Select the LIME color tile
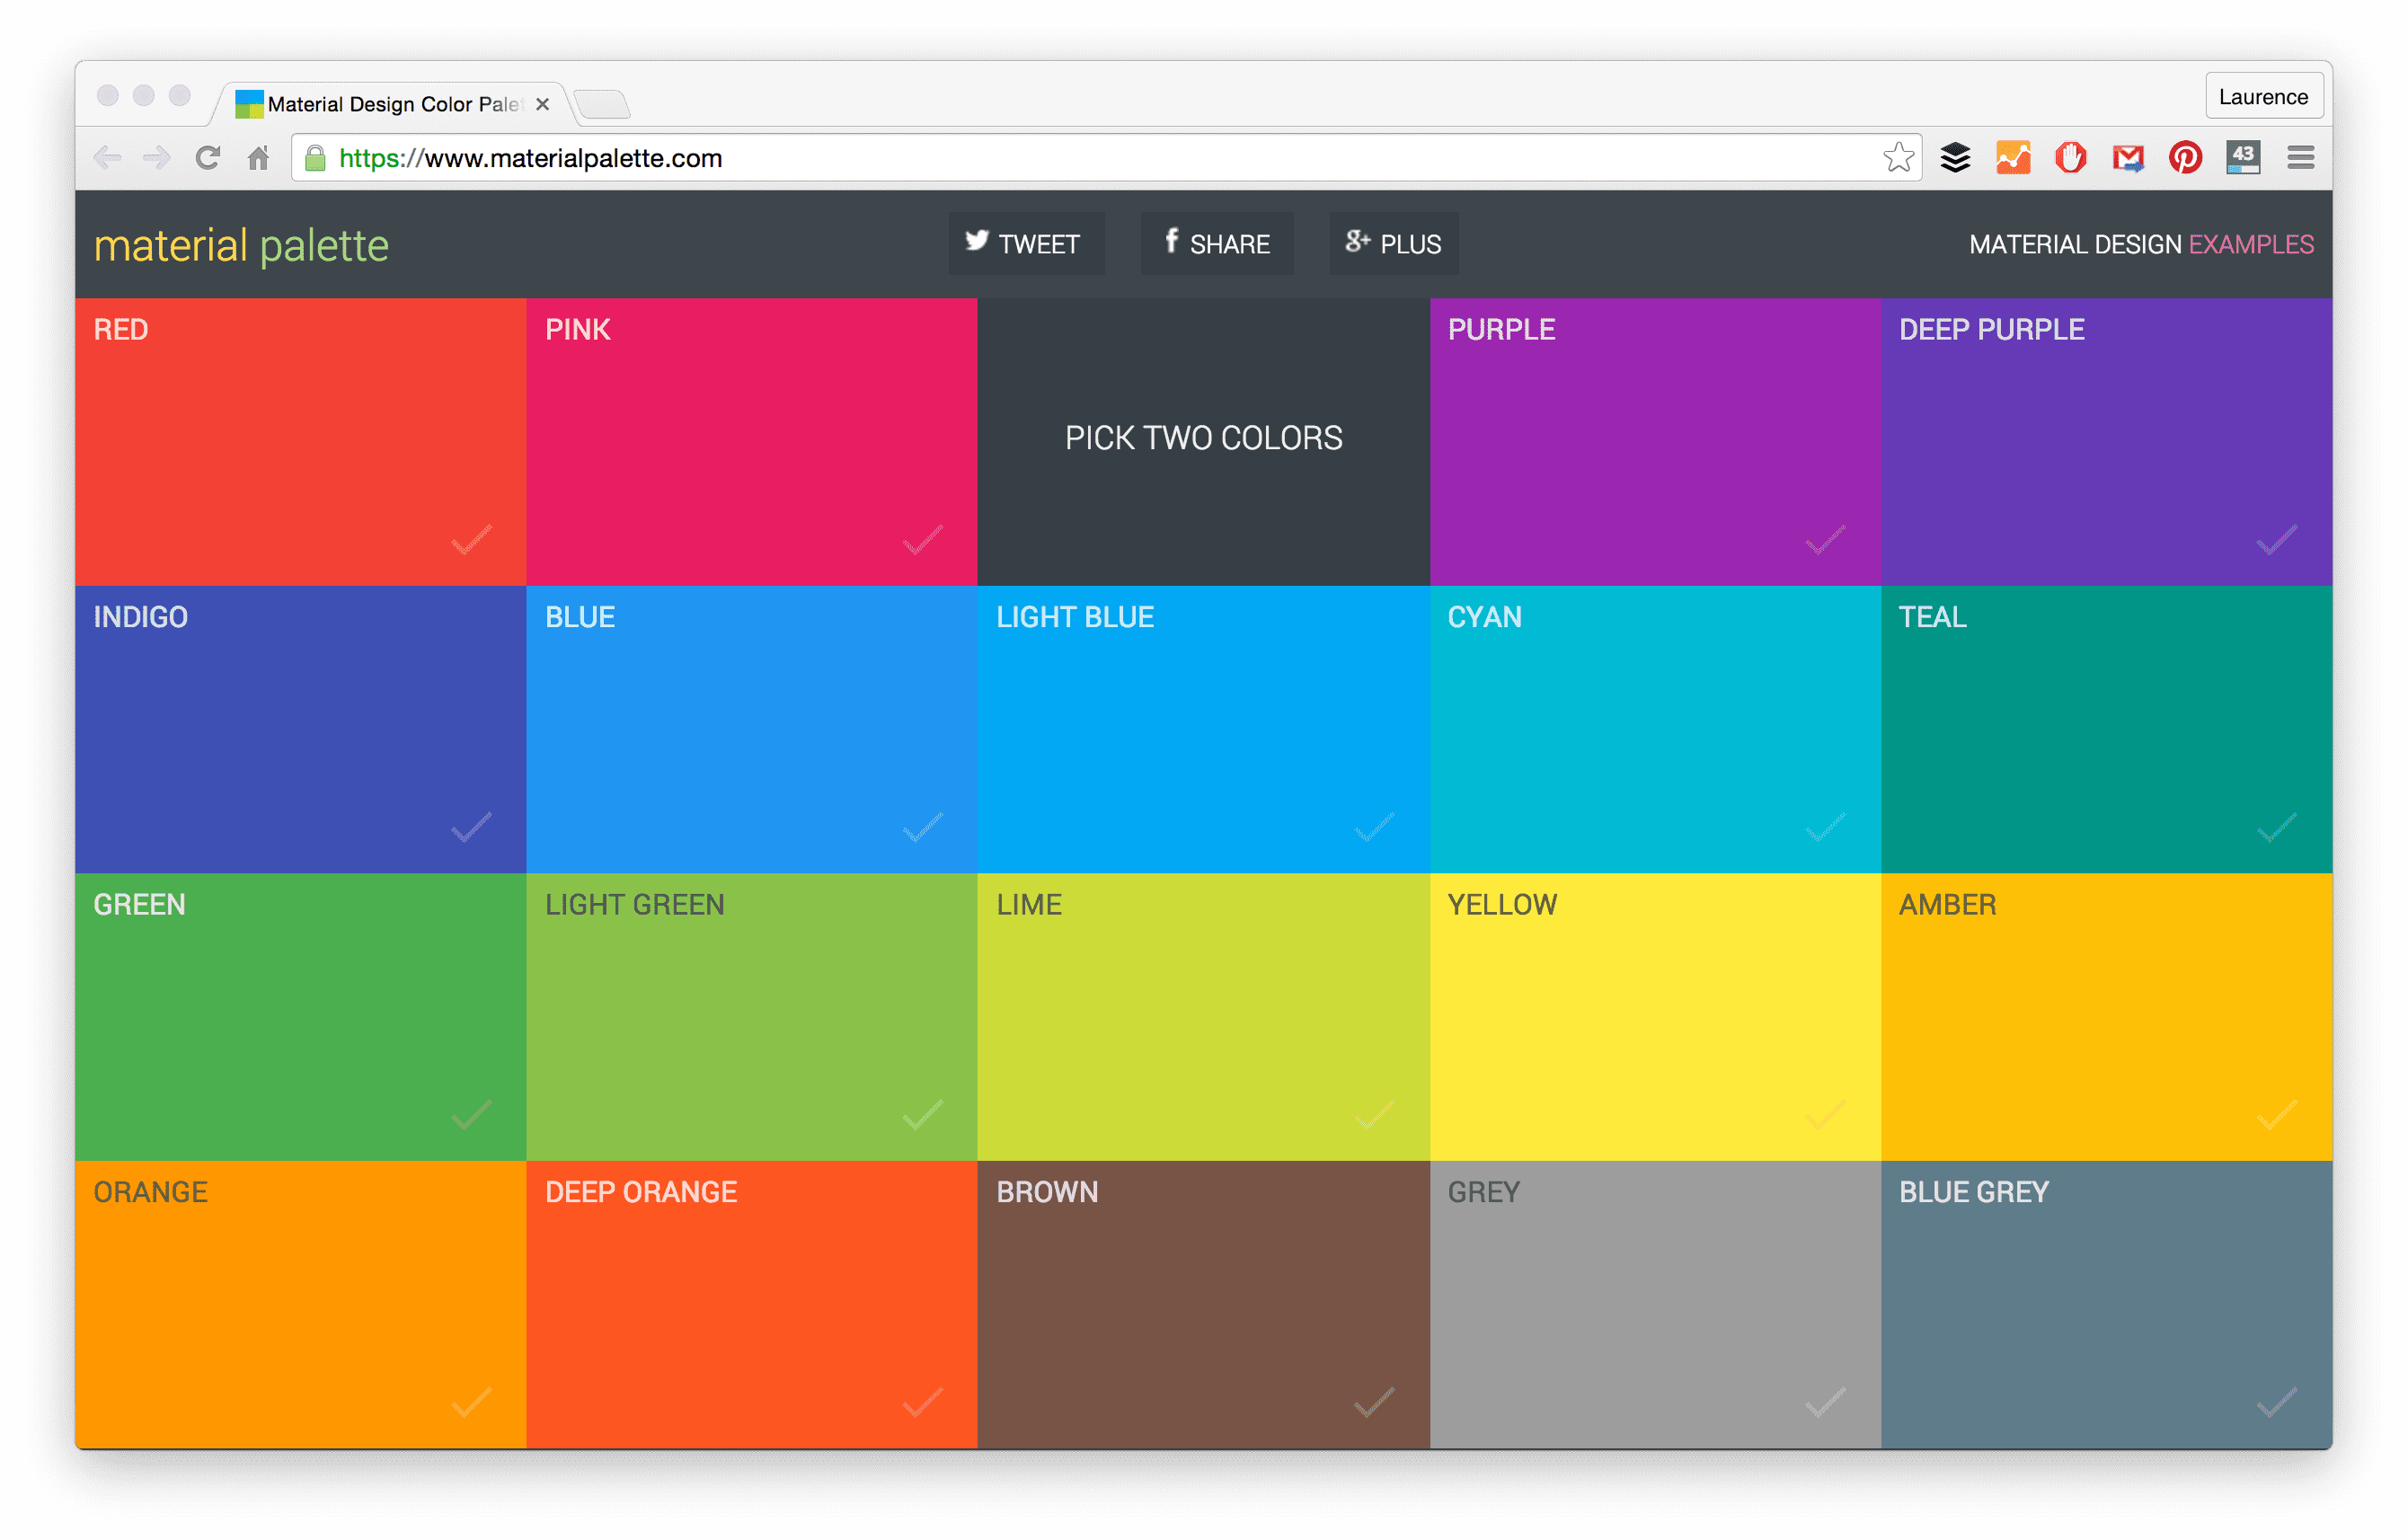Image resolution: width=2408 pixels, height=1540 pixels. [1204, 1012]
